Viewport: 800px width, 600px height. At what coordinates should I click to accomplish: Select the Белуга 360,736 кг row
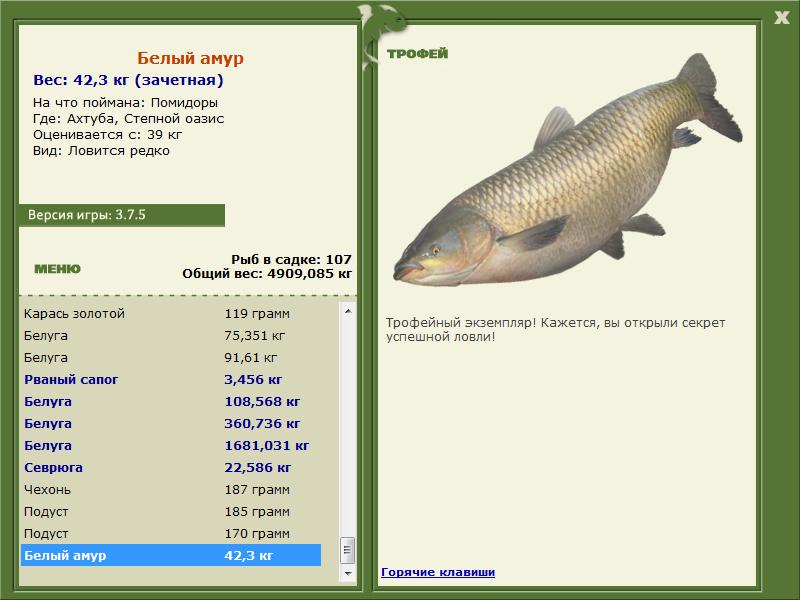coord(171,423)
